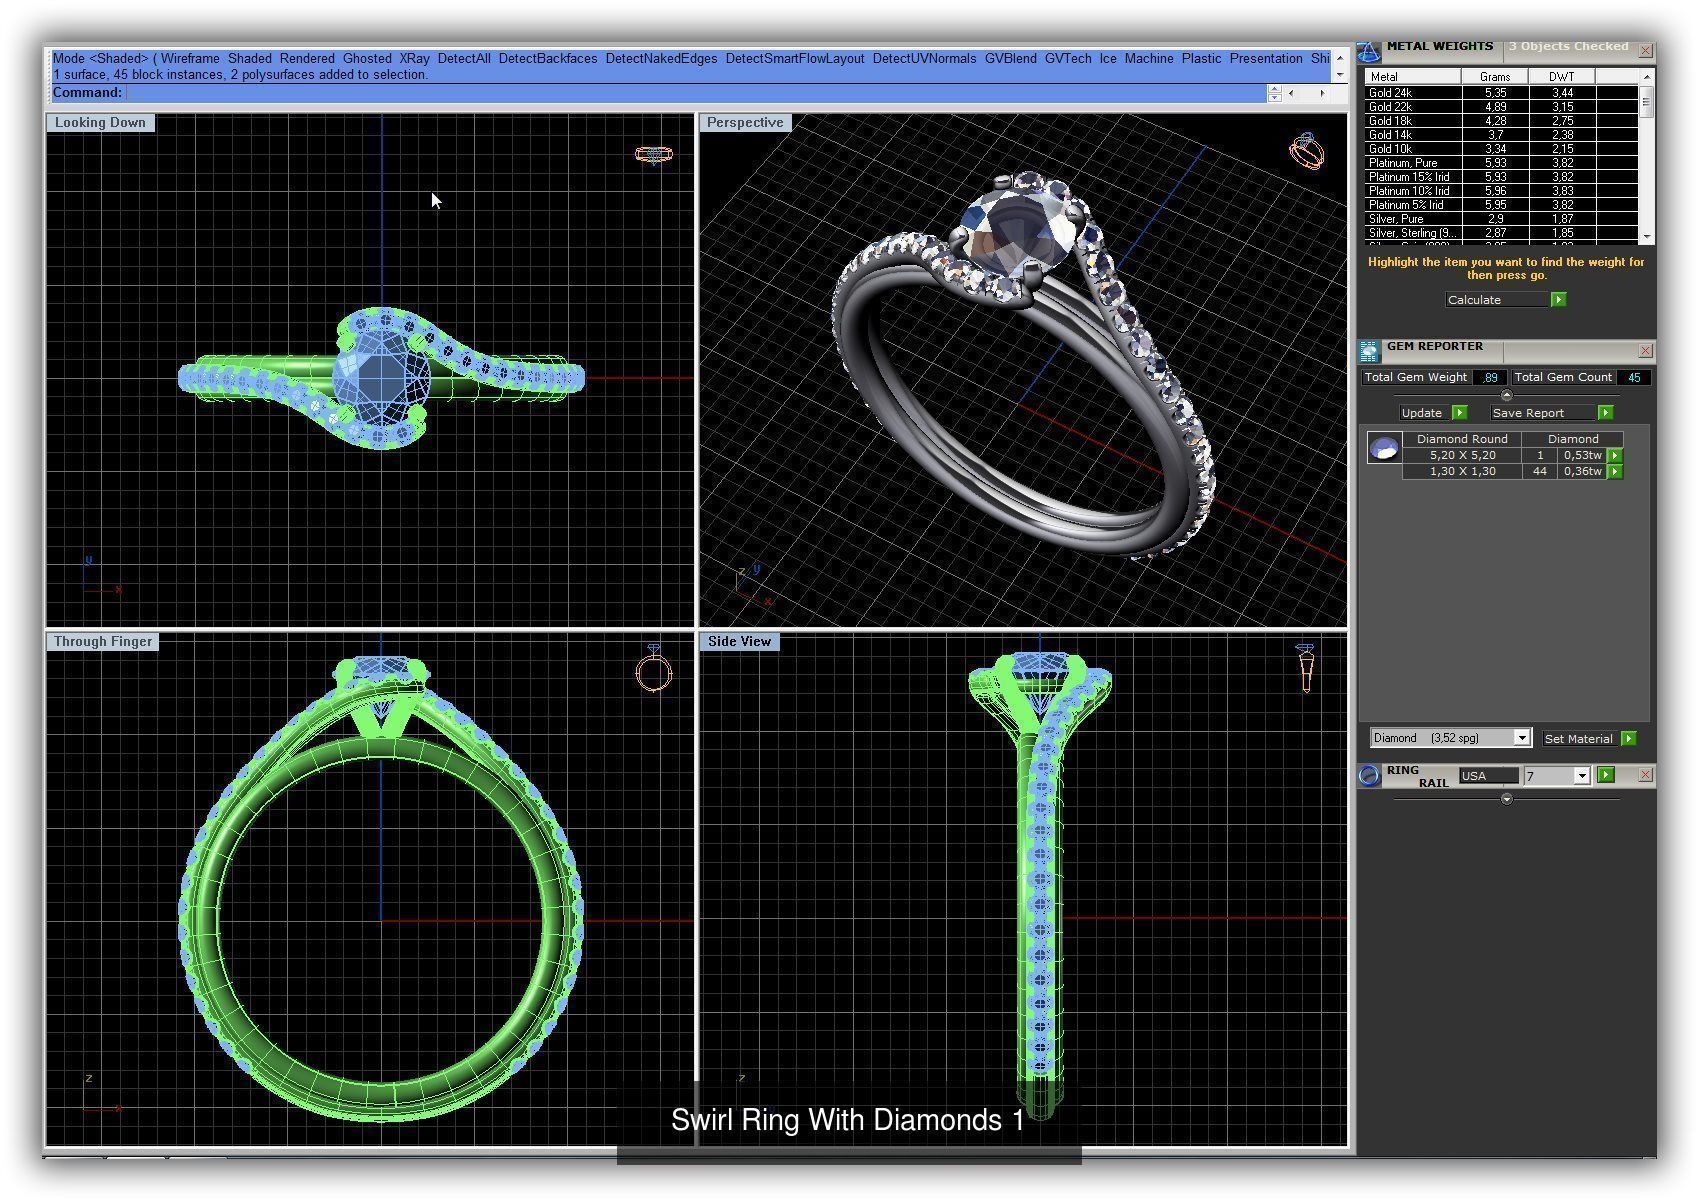Select the Platinum 10% Irid row
Image resolution: width=1699 pixels, height=1201 pixels.
[1502, 191]
